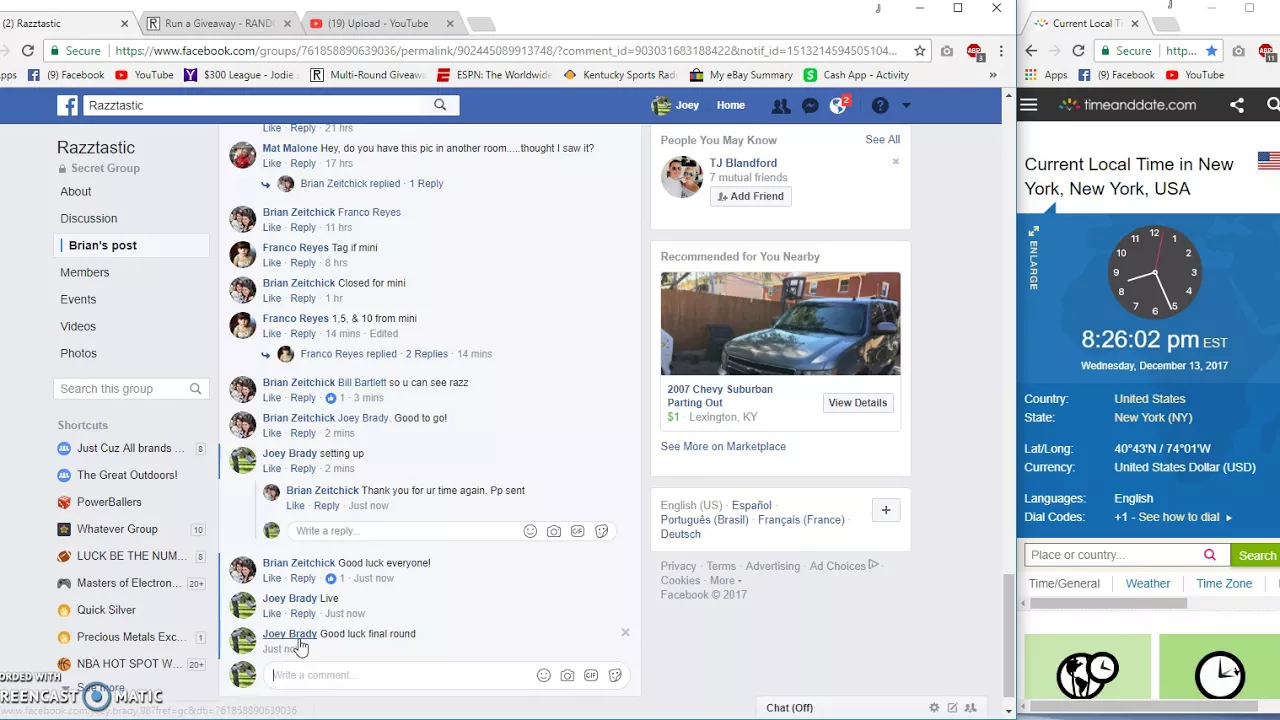
Task: Open the Chevy Suburban listing photo
Action: 780,324
